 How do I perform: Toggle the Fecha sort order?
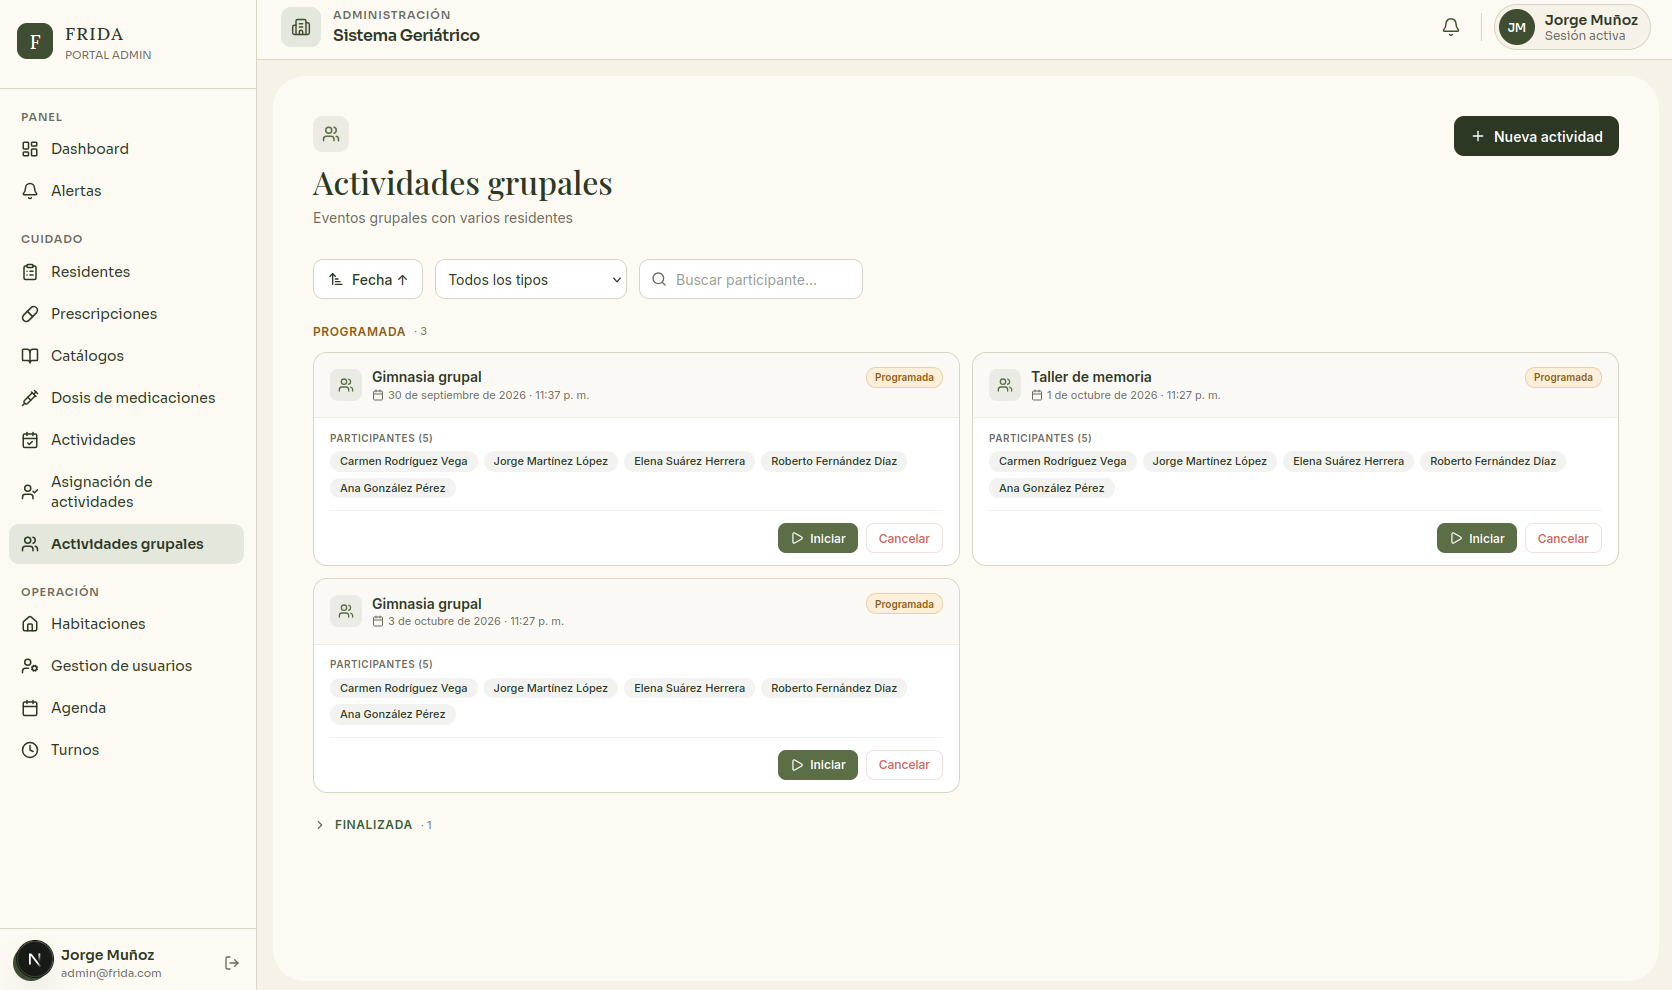click(x=368, y=279)
